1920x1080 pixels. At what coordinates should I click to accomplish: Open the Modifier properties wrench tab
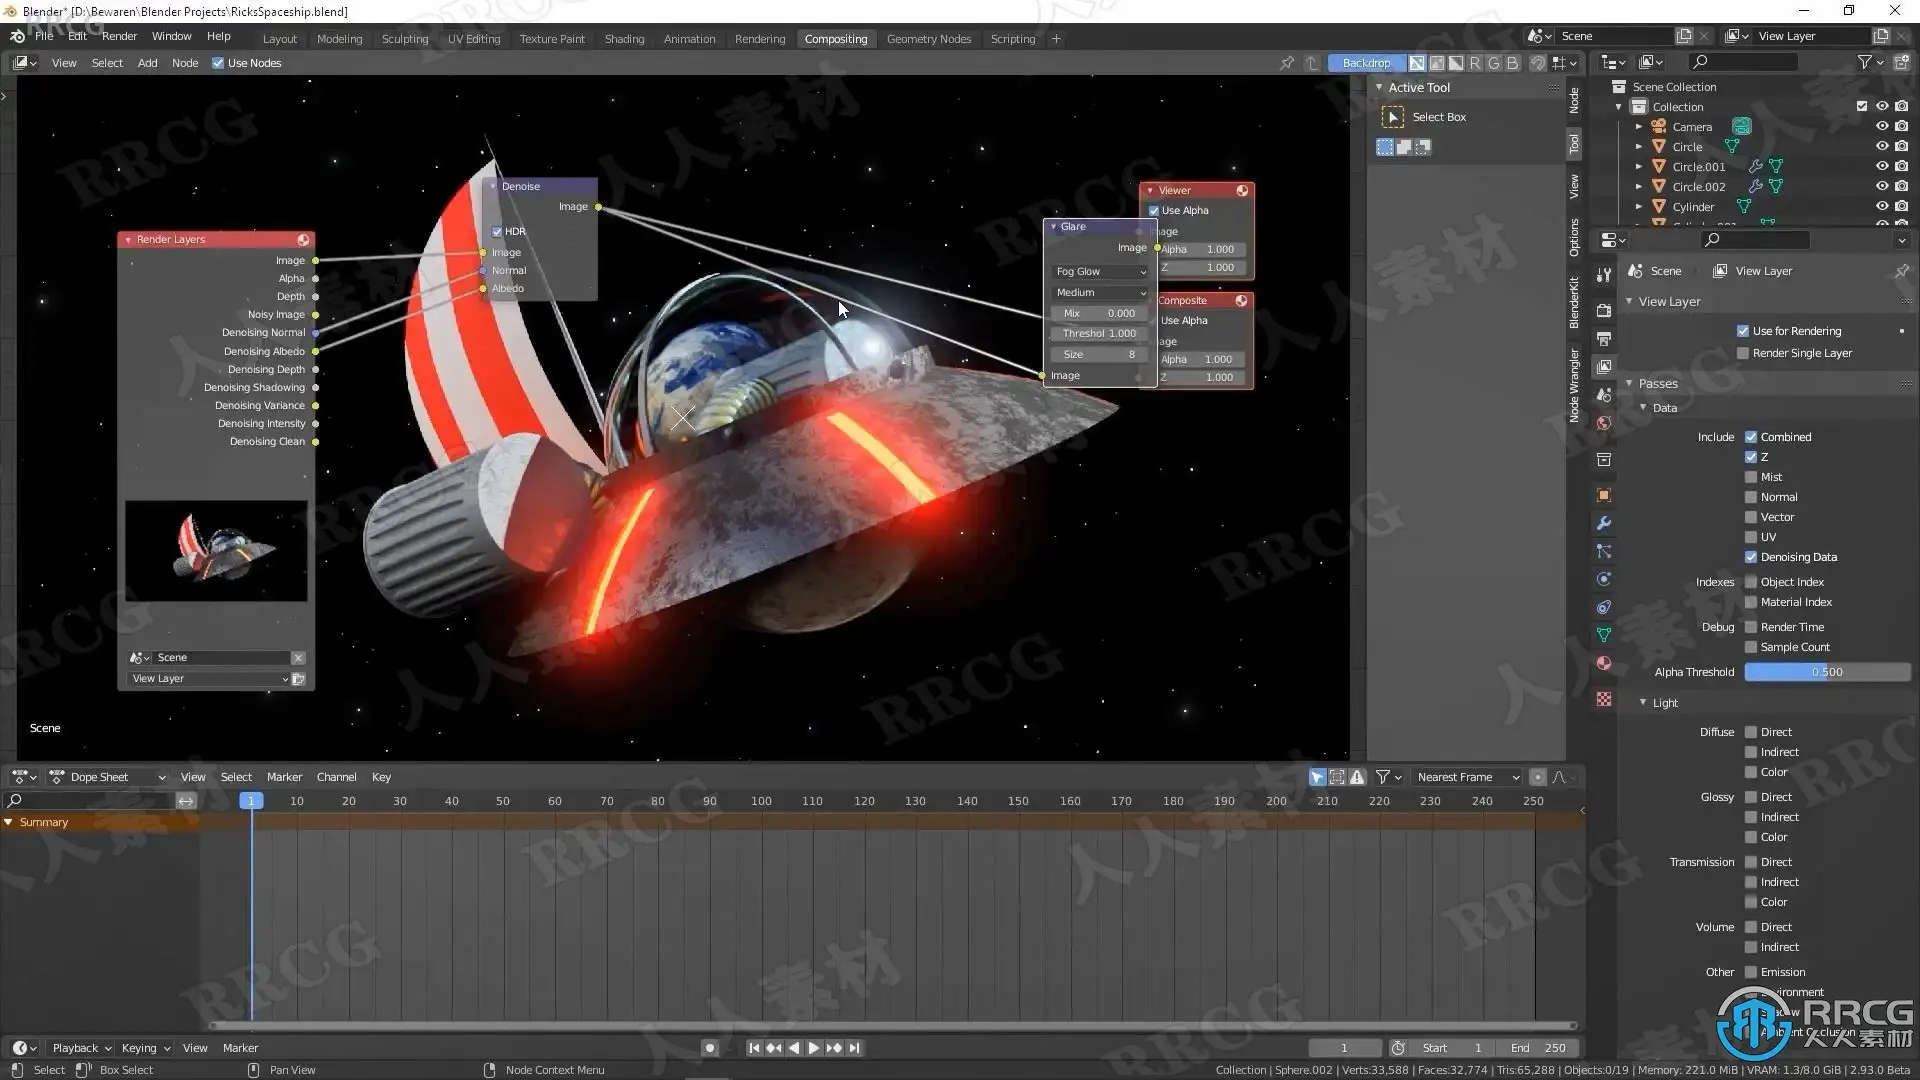click(x=1604, y=523)
